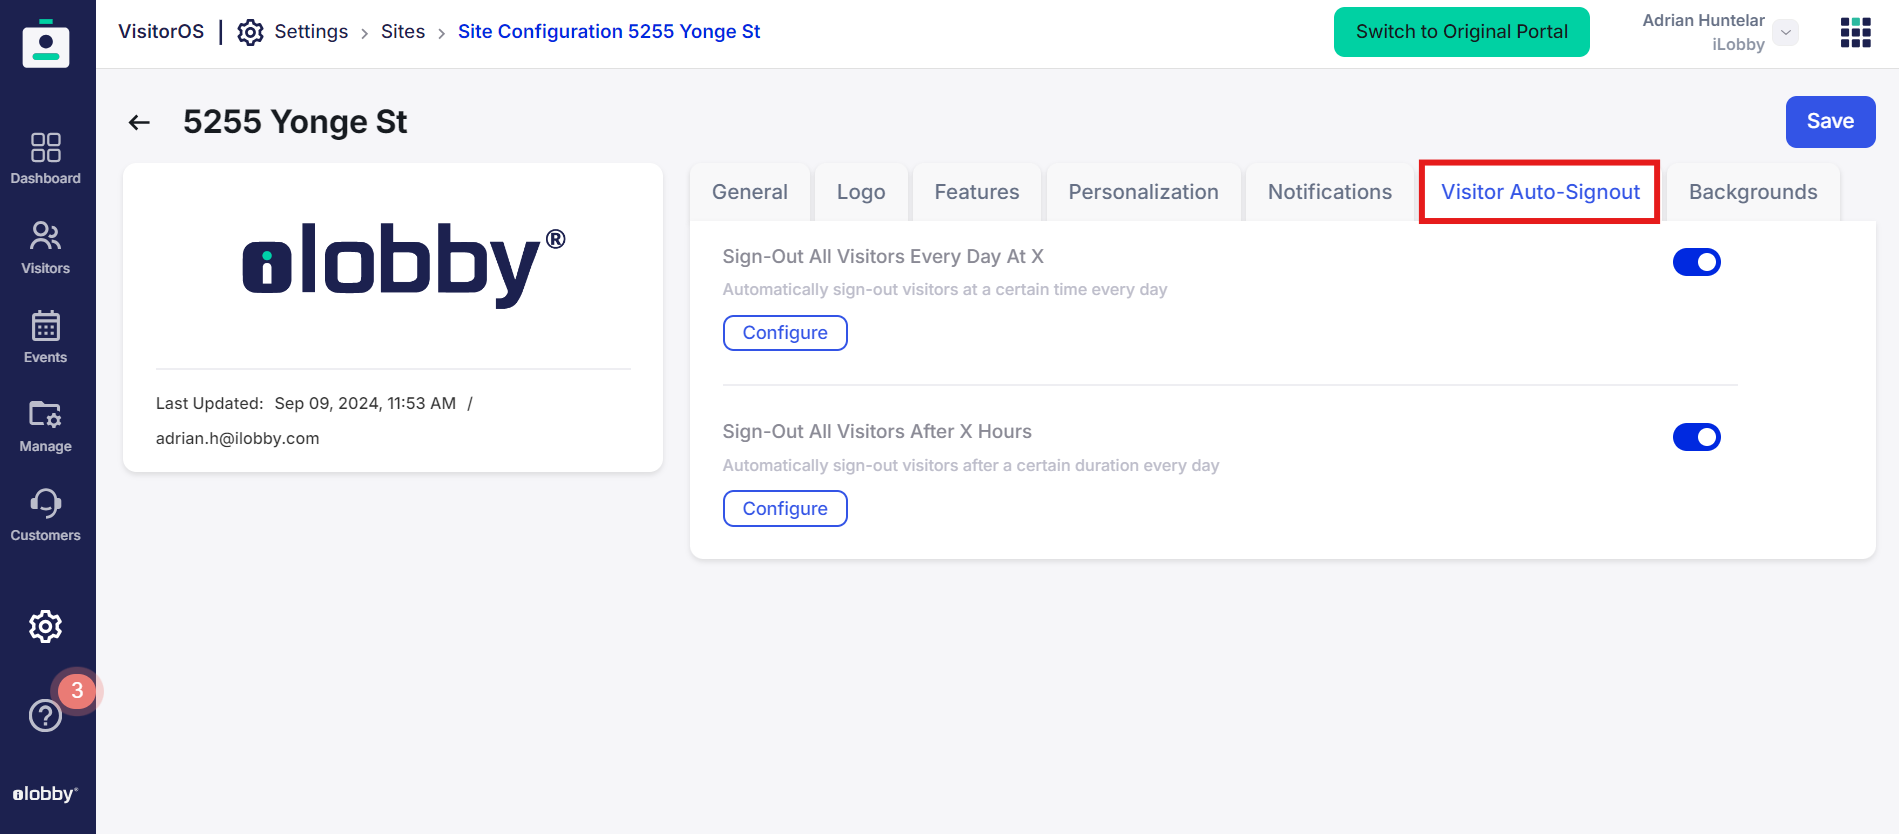The image size is (1899, 834).
Task: Configure the daily sign-out time
Action: (x=785, y=333)
